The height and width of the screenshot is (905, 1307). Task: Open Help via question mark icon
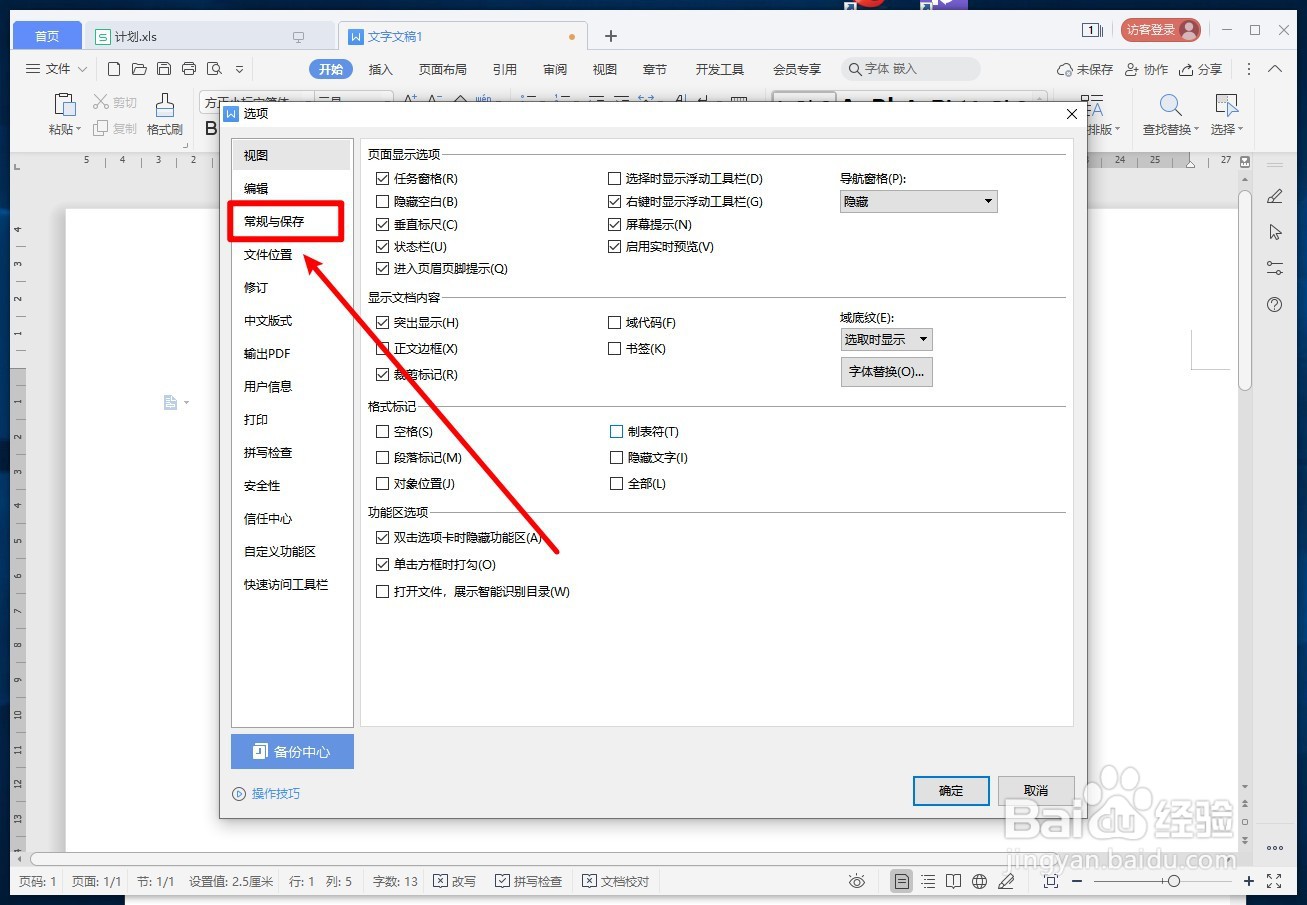click(x=1274, y=305)
